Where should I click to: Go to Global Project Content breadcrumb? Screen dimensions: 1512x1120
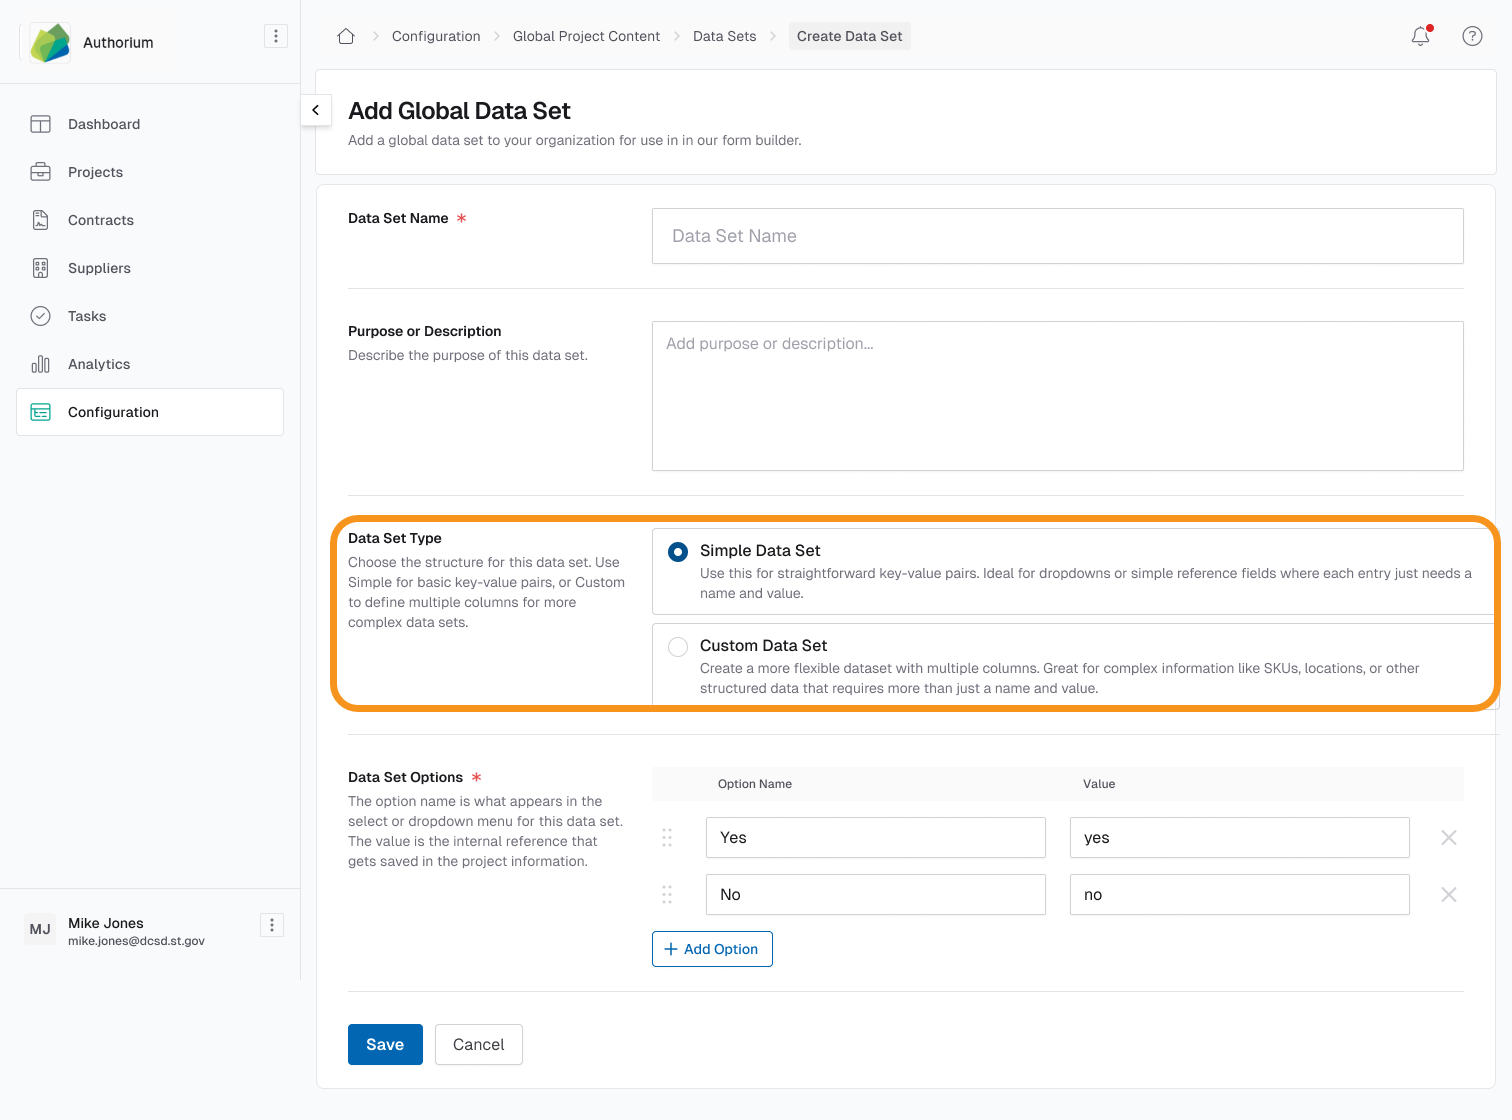pyautogui.click(x=586, y=36)
